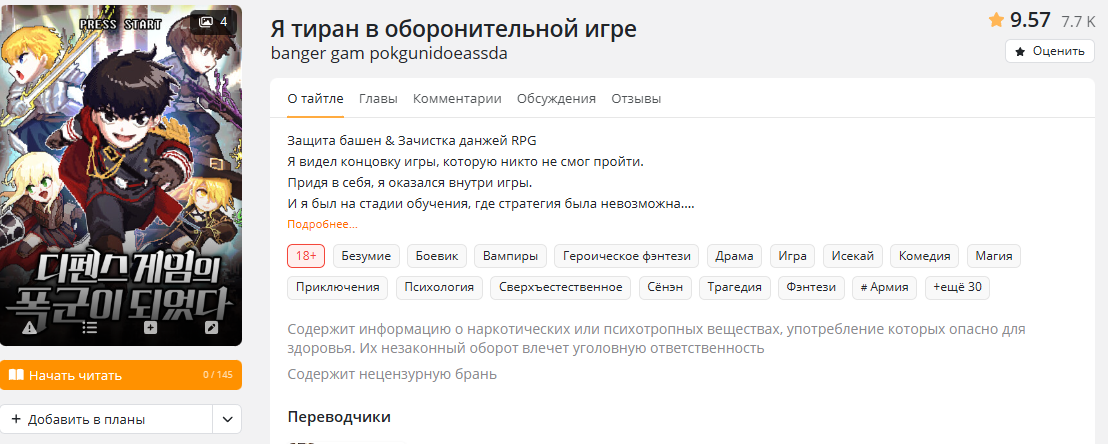Click the open book icon on the read button
This screenshot has width=1108, height=444.
[16, 375]
